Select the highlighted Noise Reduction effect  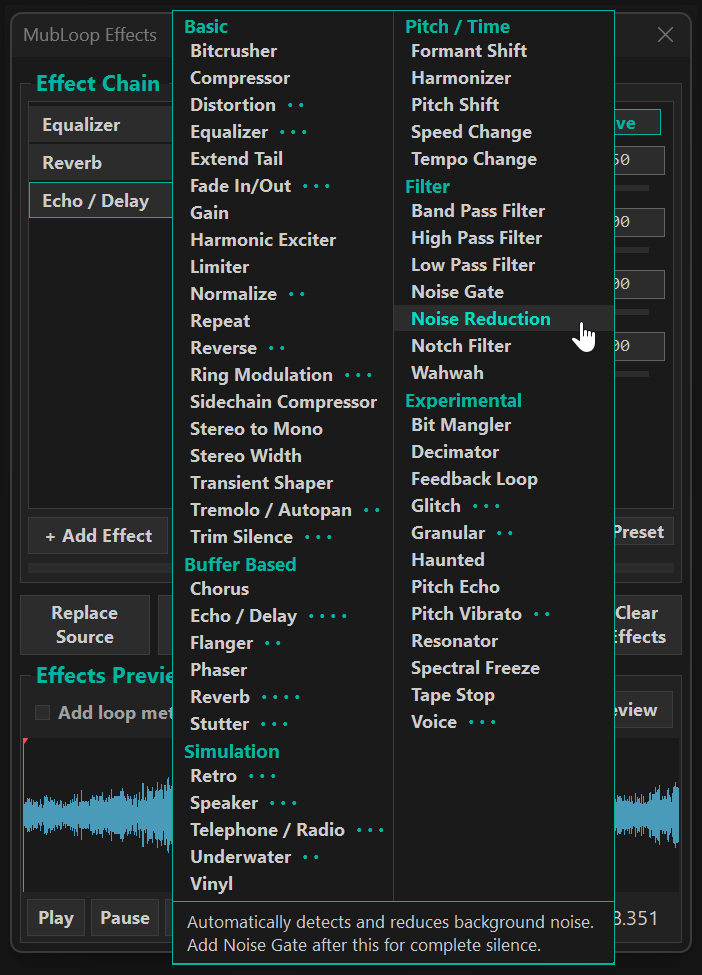504,318
